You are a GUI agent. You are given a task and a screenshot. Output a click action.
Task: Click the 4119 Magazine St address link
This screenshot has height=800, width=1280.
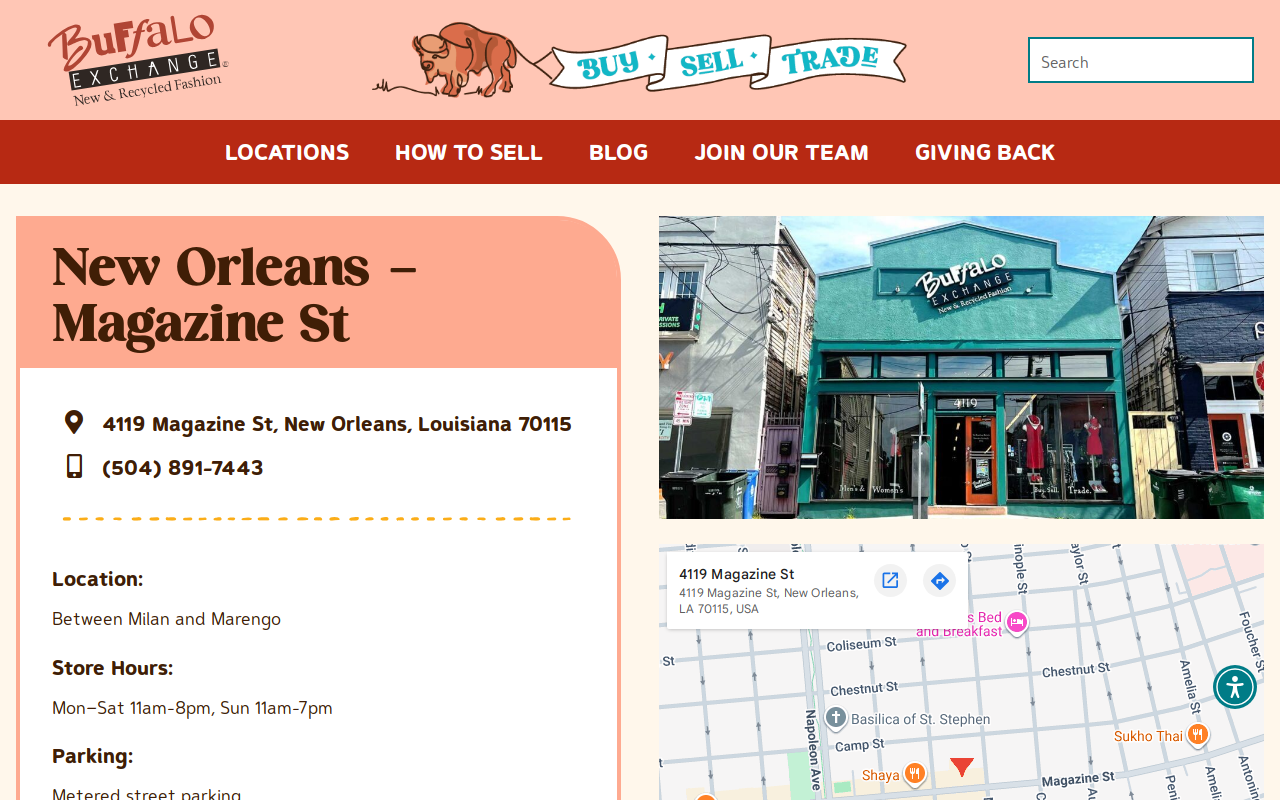(337, 424)
